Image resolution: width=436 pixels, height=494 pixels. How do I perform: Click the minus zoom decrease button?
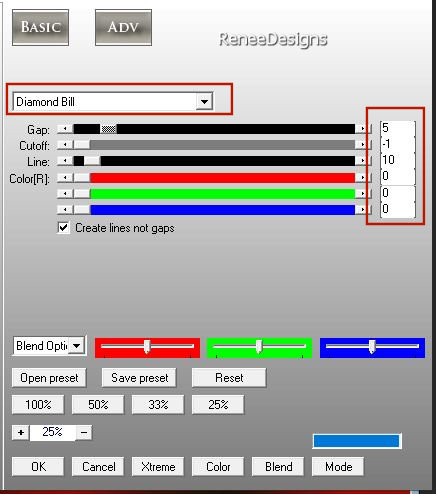click(x=84, y=433)
